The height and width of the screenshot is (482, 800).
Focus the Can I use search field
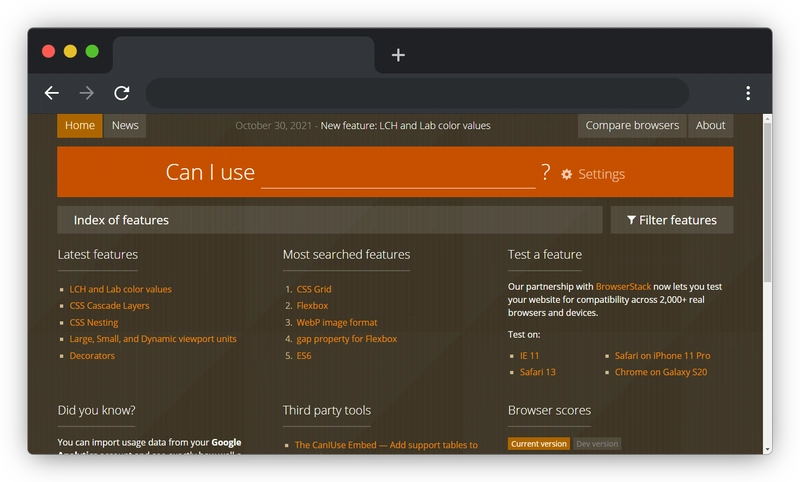(x=398, y=173)
